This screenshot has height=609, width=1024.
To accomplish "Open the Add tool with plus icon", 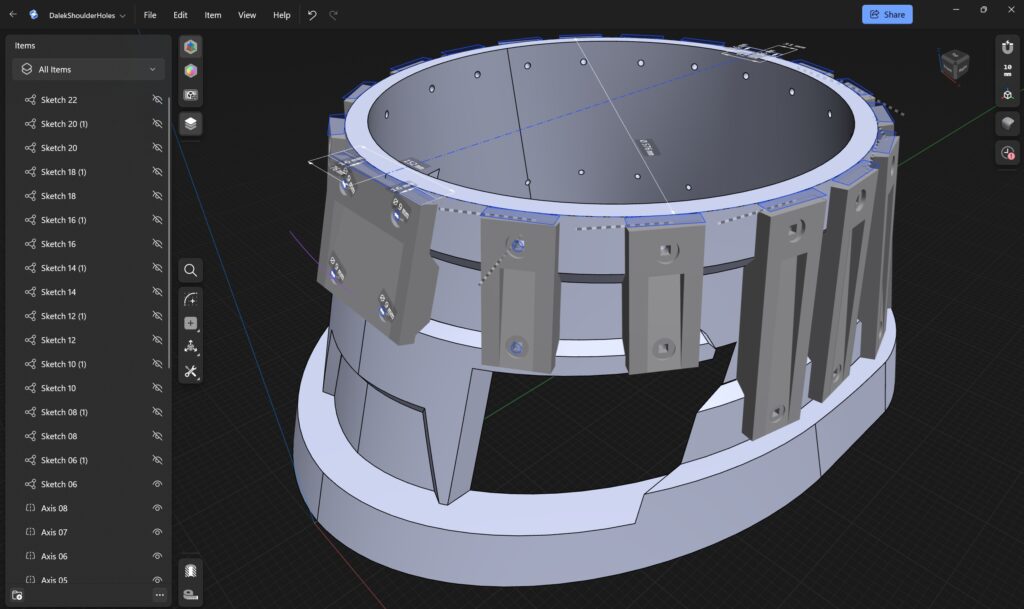I will [x=190, y=323].
